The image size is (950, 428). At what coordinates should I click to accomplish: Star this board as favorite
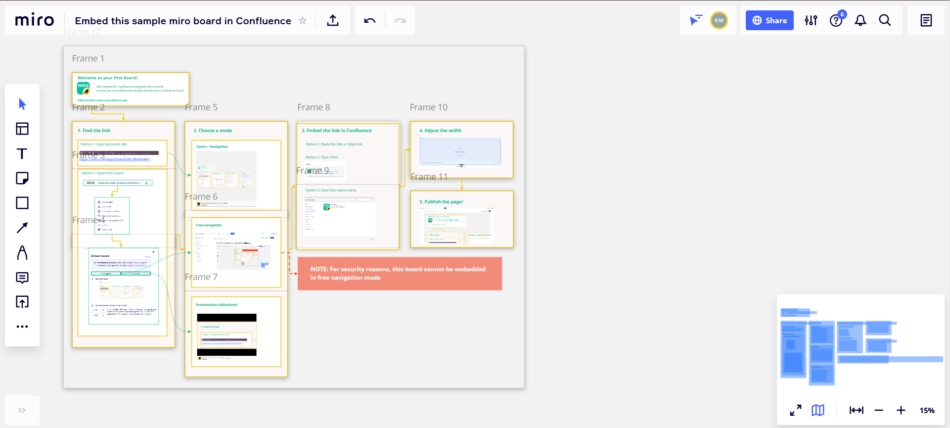[x=303, y=21]
